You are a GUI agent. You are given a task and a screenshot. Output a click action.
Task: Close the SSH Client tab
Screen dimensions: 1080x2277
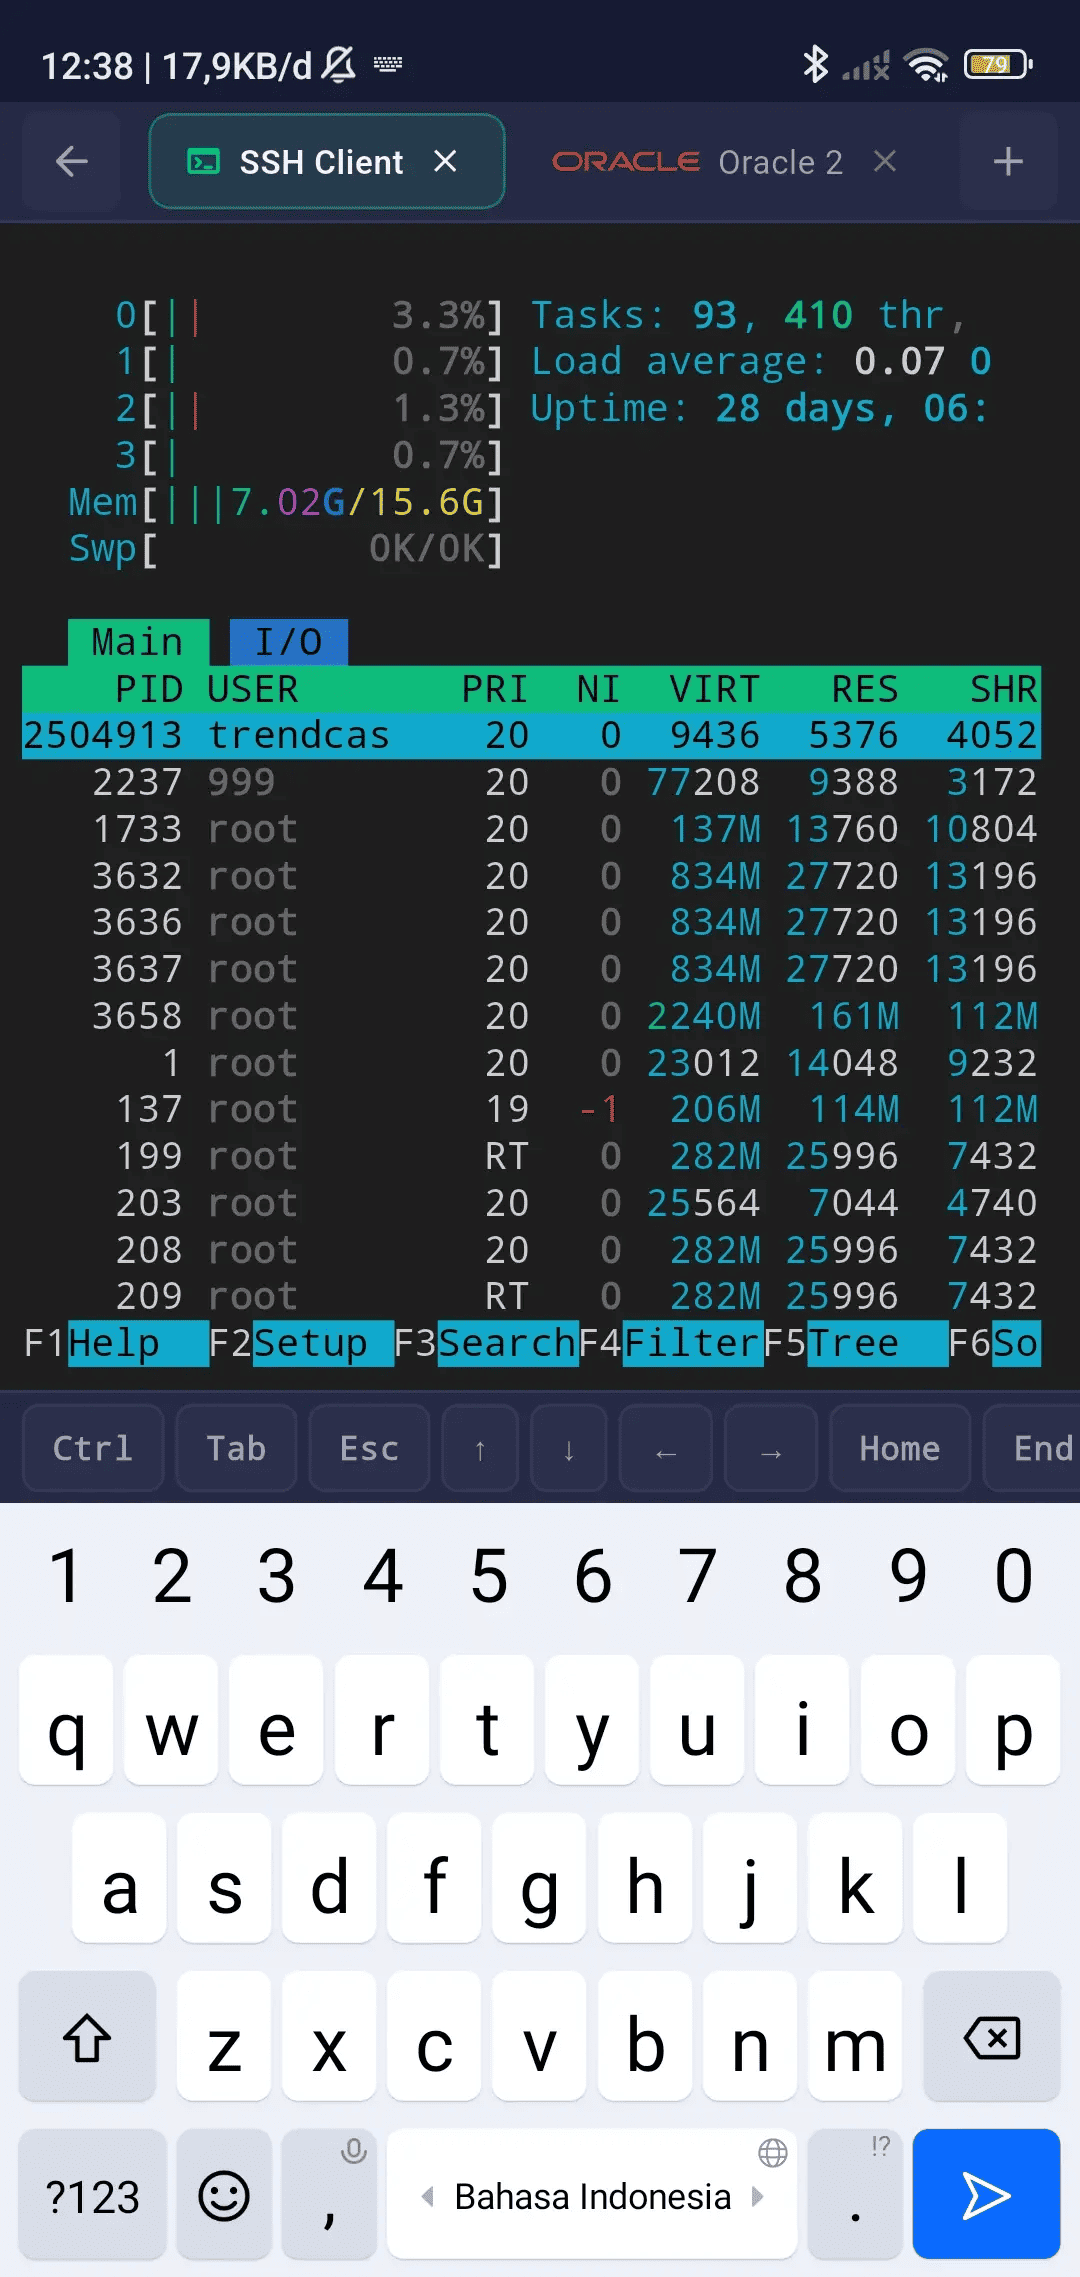tap(445, 161)
